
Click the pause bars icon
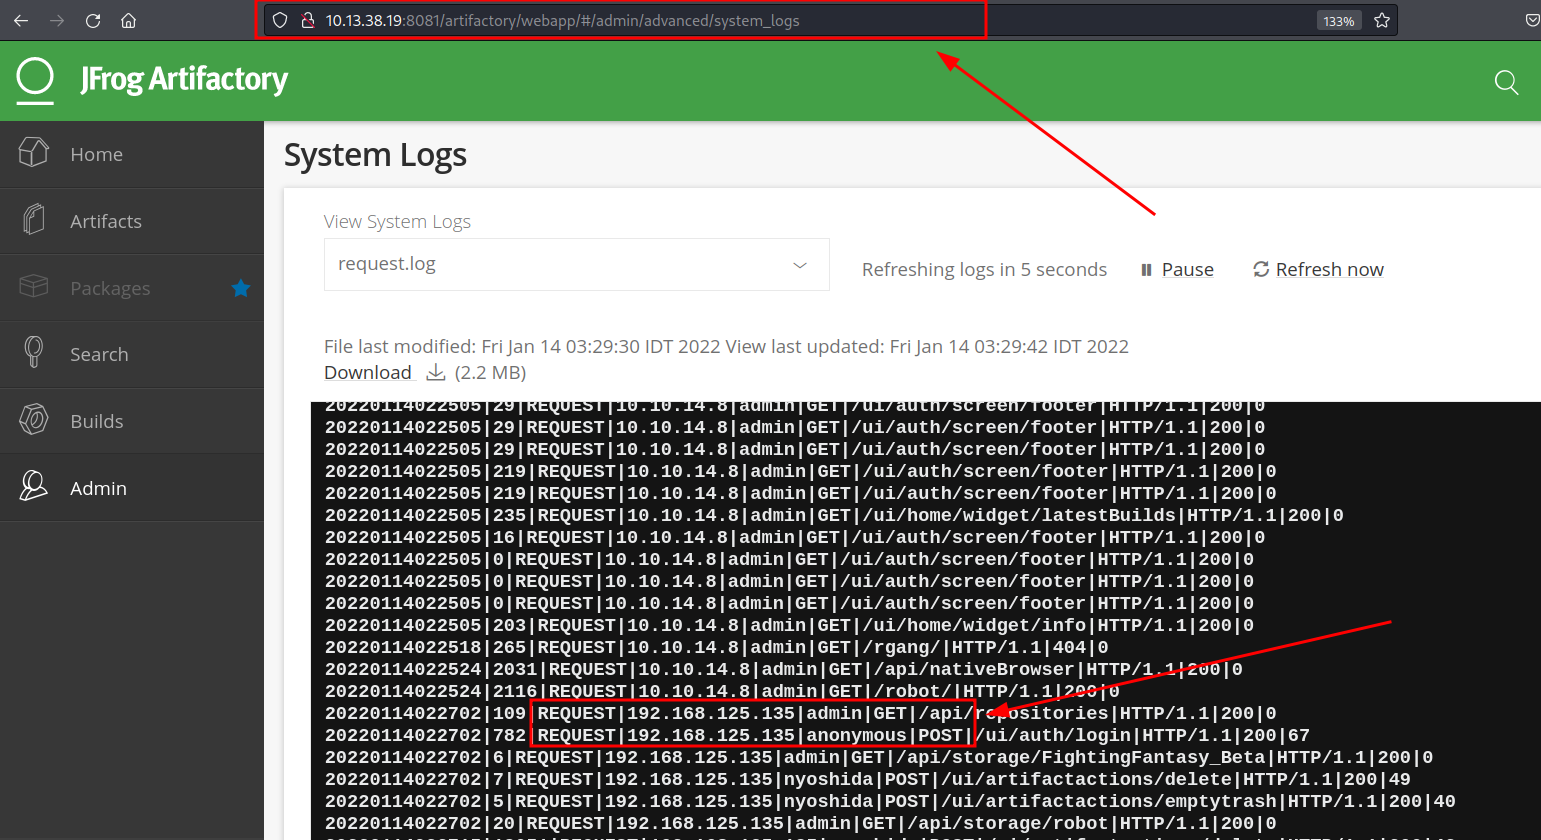coord(1147,270)
